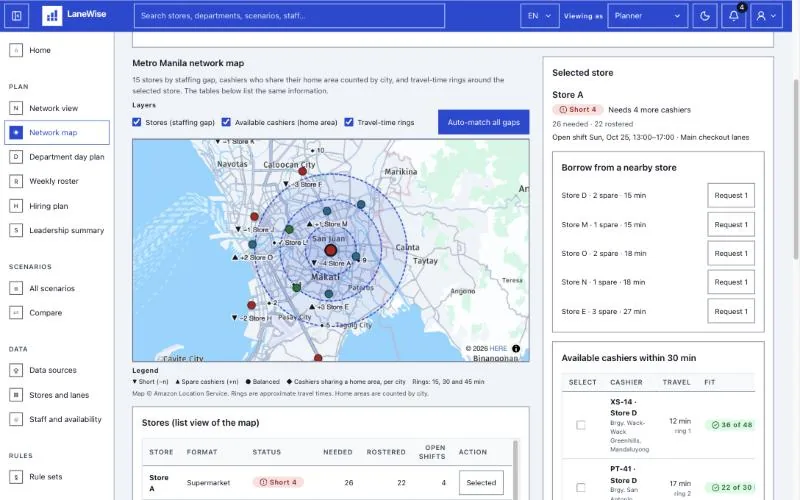Image resolution: width=800 pixels, height=500 pixels.
Task: Click the Store H red marker
Action: tap(251, 305)
